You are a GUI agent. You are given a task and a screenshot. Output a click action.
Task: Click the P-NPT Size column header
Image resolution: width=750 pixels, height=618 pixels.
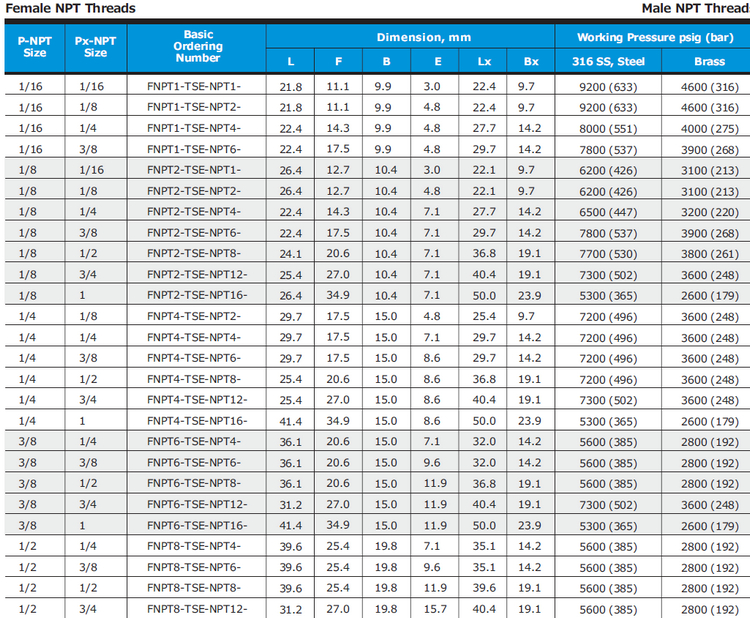(34, 47)
